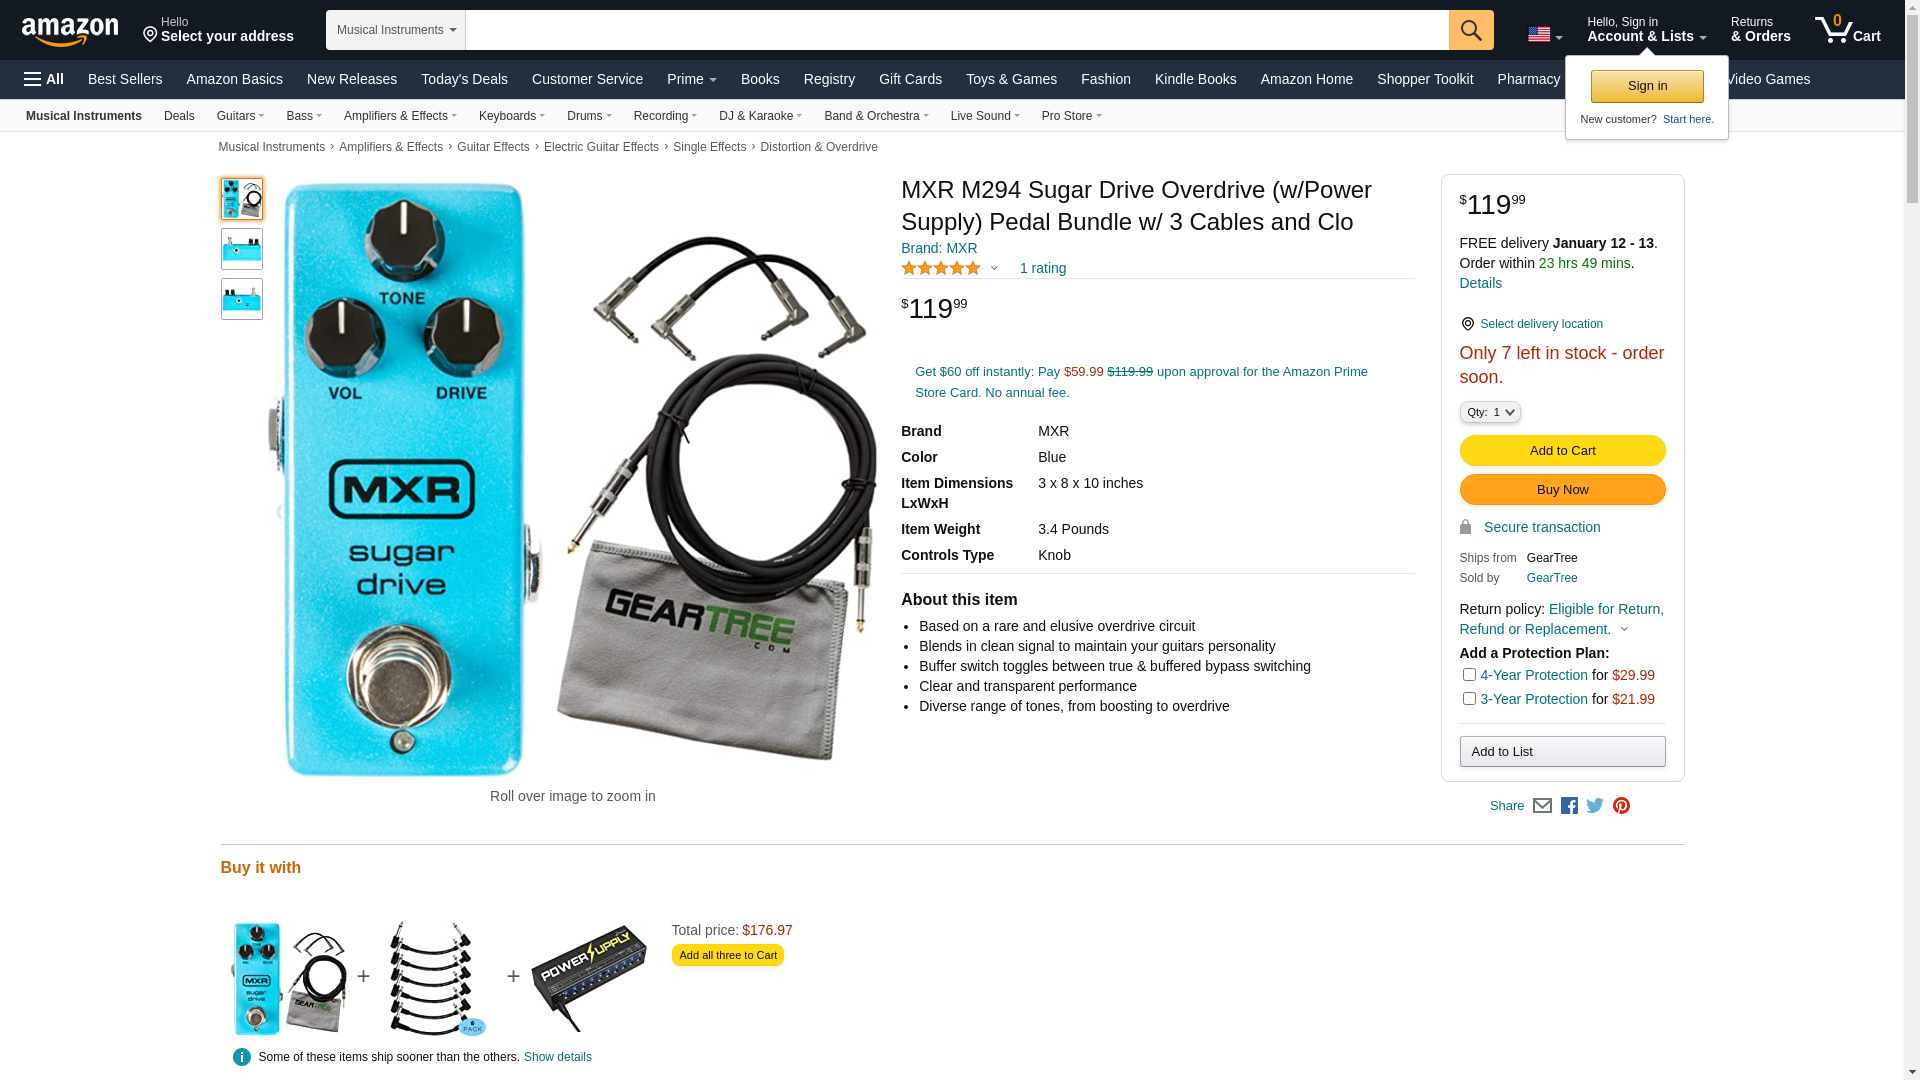The width and height of the screenshot is (1920, 1080).
Task: Click the Buy Now button
Action: click(x=1562, y=490)
